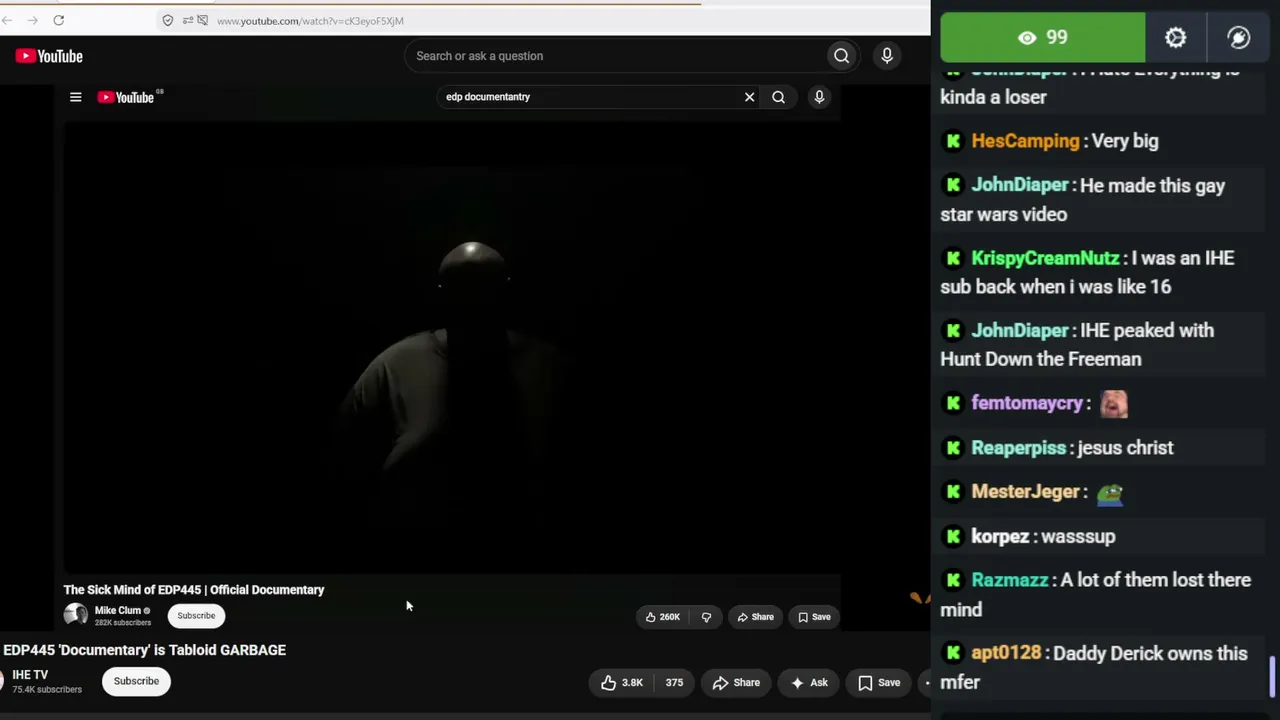Click the frog emote in MesterJeger's message
1280x720 pixels.
pos(1110,493)
